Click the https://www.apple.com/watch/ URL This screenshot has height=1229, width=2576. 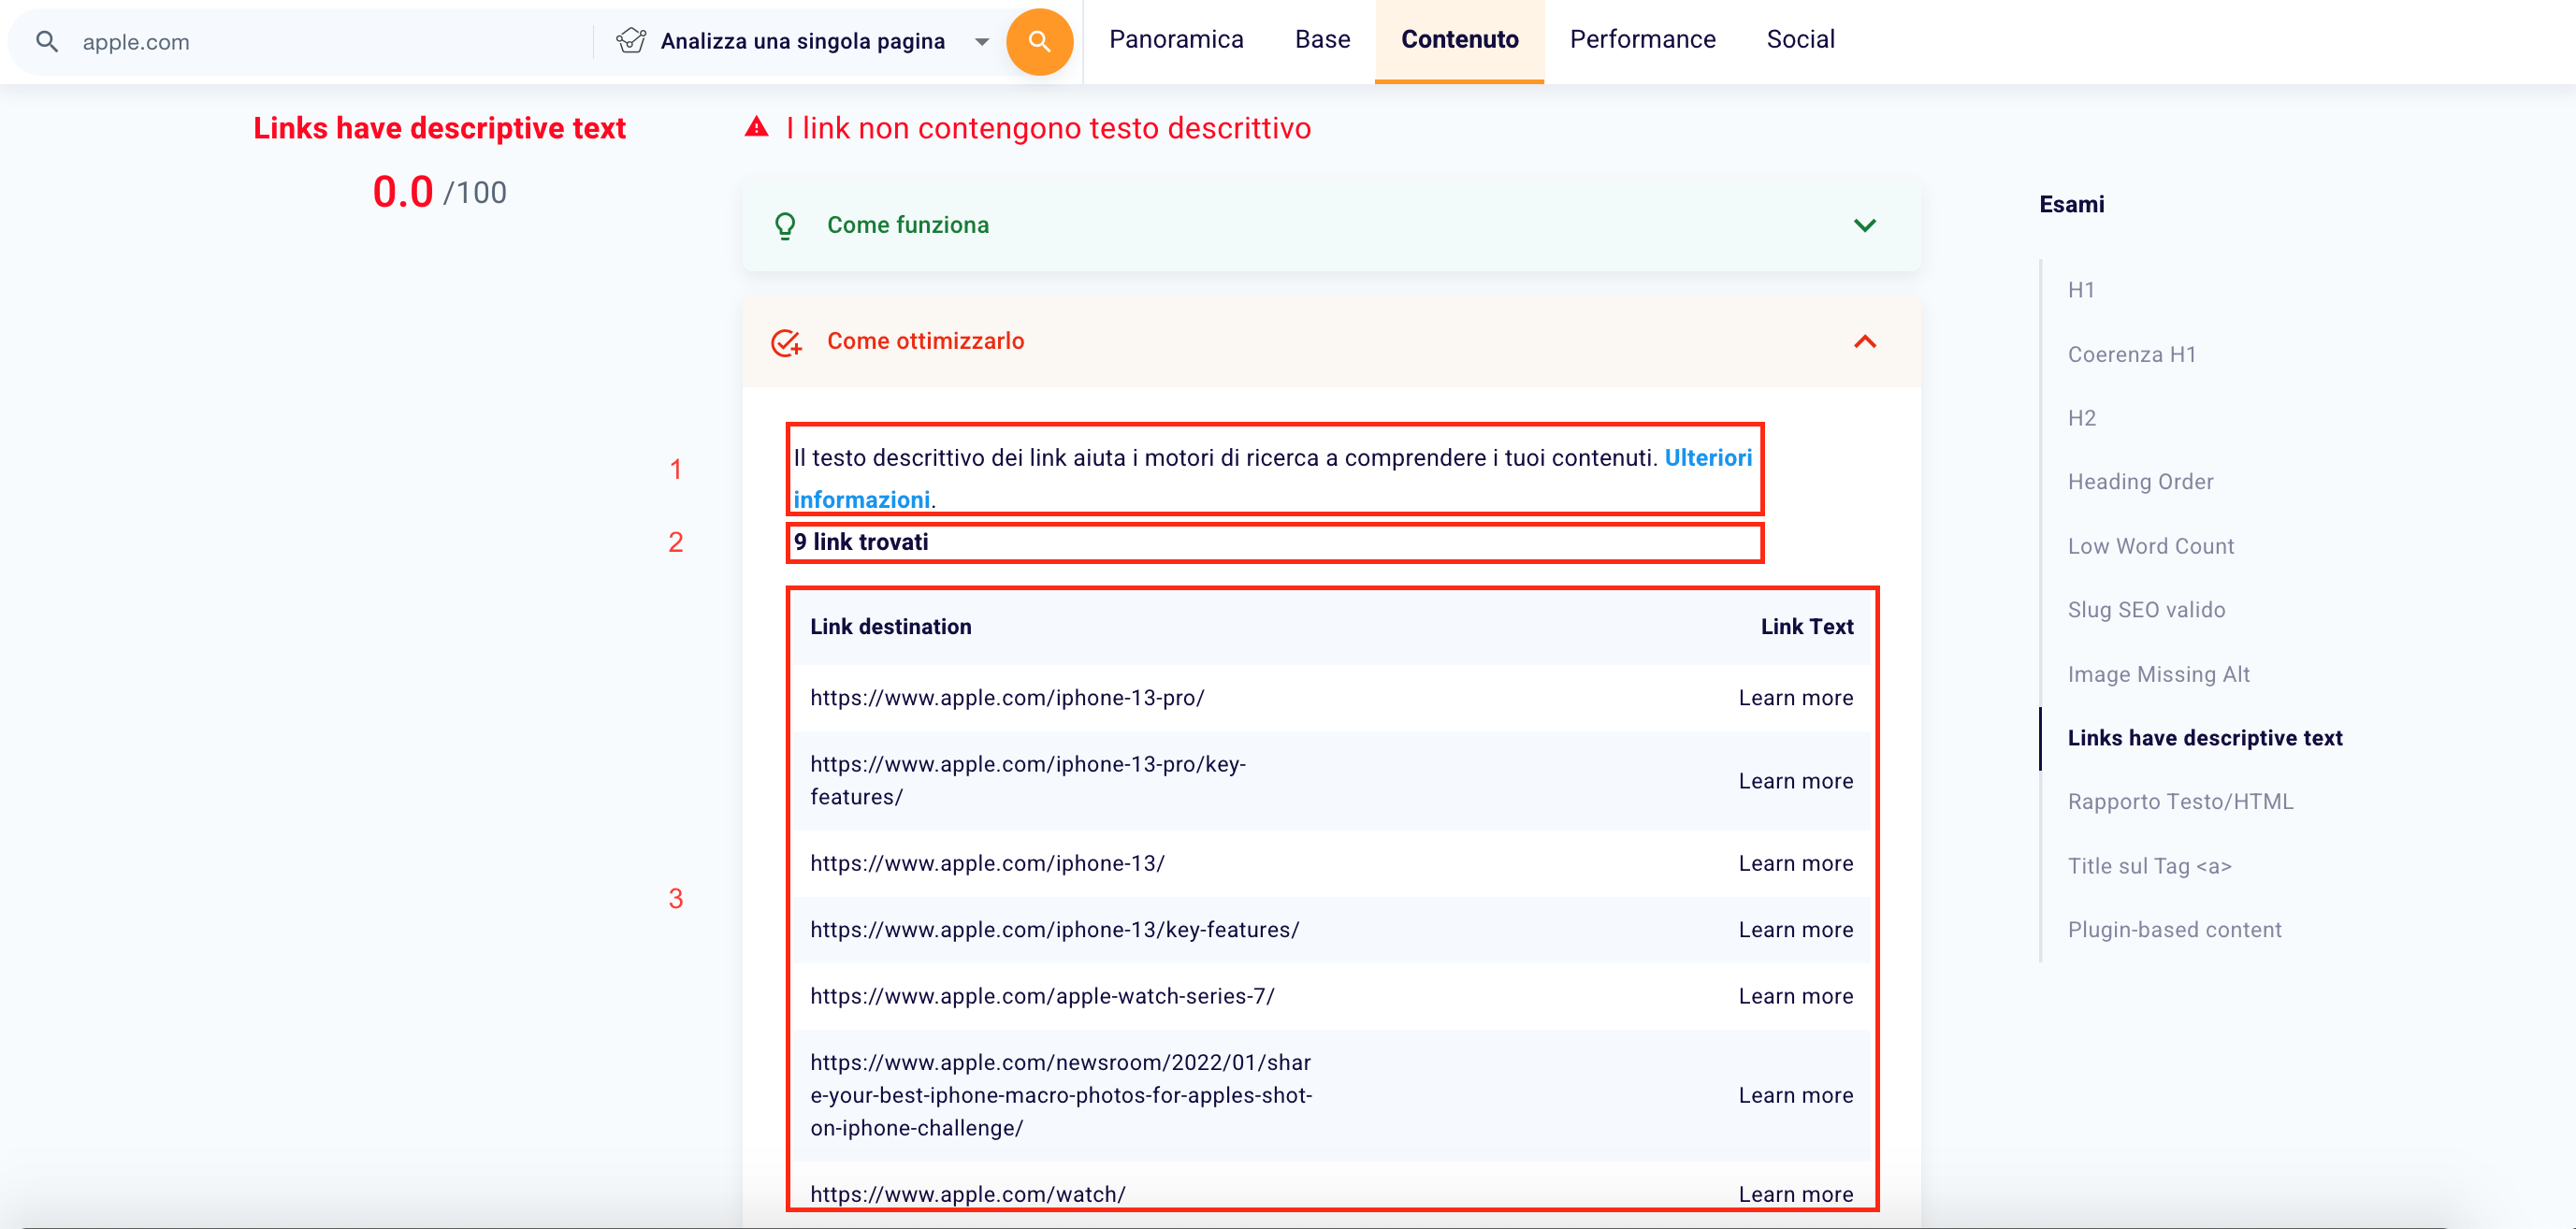pyautogui.click(x=967, y=1194)
